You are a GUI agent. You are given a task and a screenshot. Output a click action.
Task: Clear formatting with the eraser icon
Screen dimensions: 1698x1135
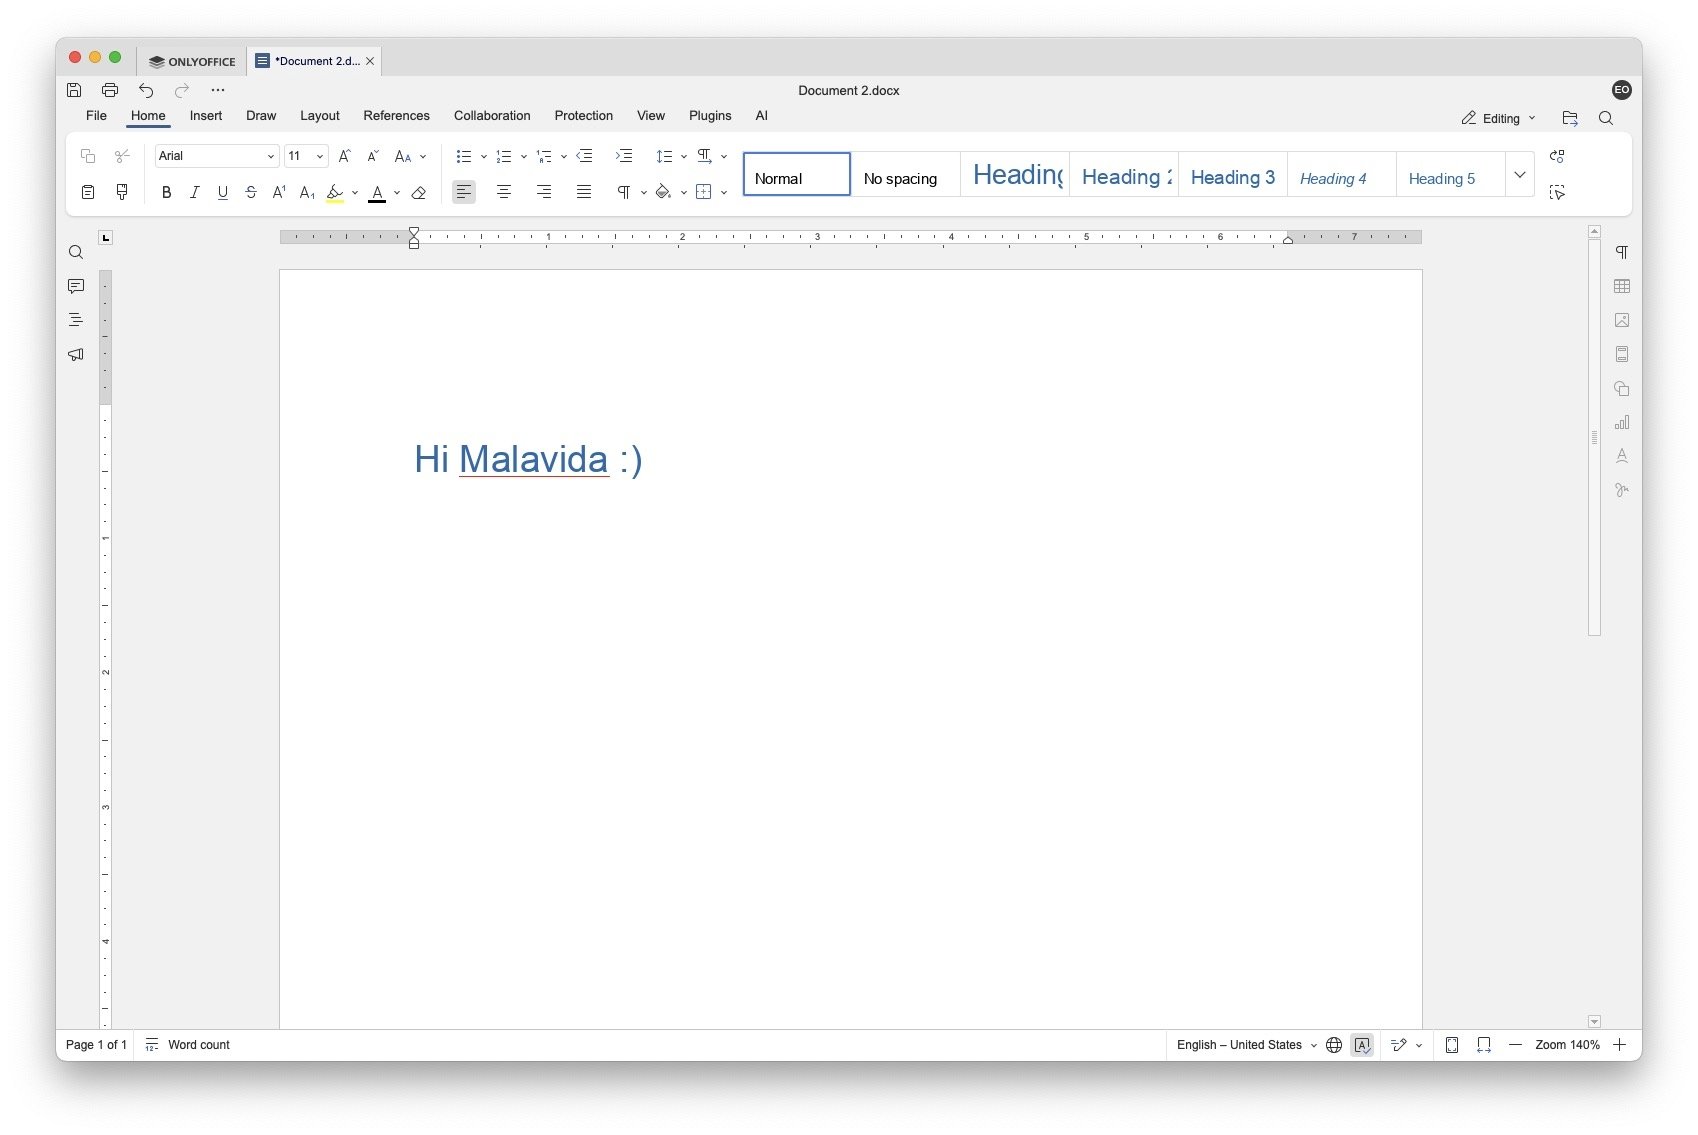419,192
